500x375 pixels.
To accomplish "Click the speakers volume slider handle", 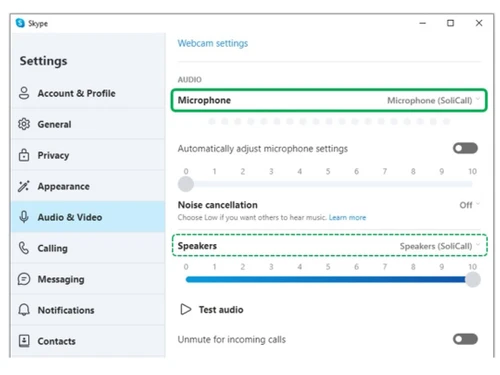I will [473, 279].
